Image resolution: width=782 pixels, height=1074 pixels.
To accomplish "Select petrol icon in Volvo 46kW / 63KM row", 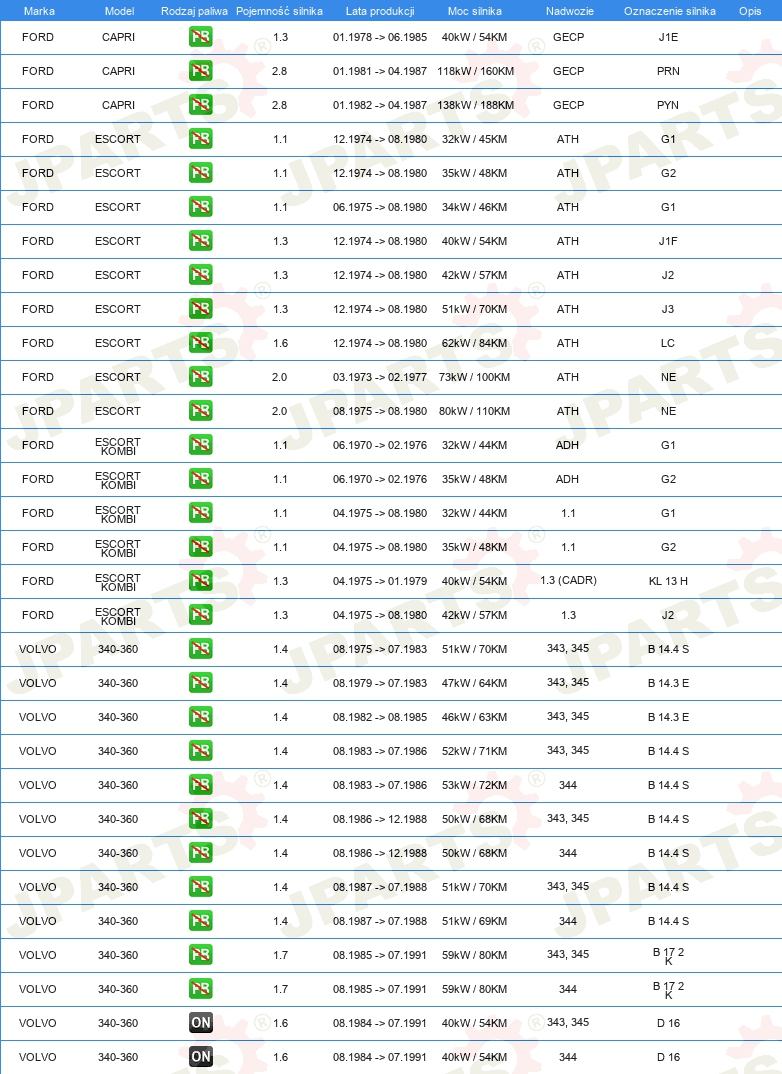I will coord(201,717).
